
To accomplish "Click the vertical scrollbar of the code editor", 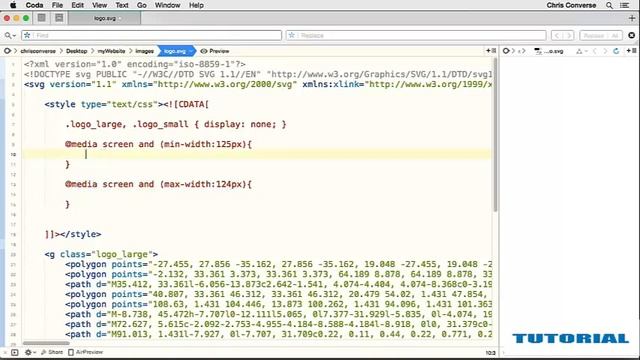I will pos(495,135).
